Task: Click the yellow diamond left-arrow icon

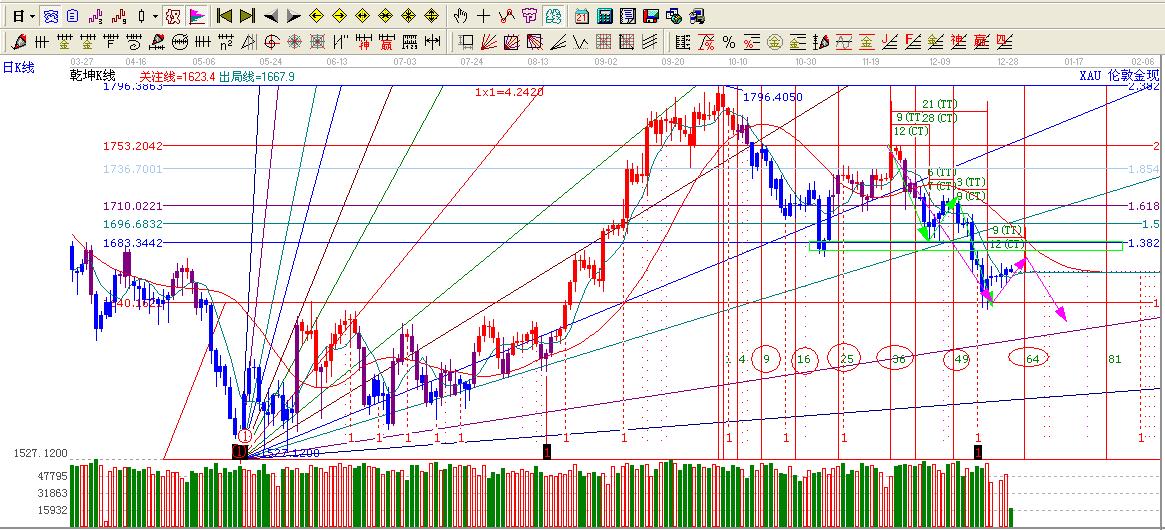Action: (x=316, y=16)
